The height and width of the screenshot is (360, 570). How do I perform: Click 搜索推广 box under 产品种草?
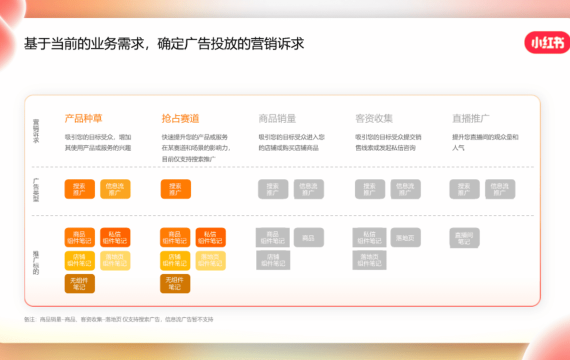pos(80,189)
